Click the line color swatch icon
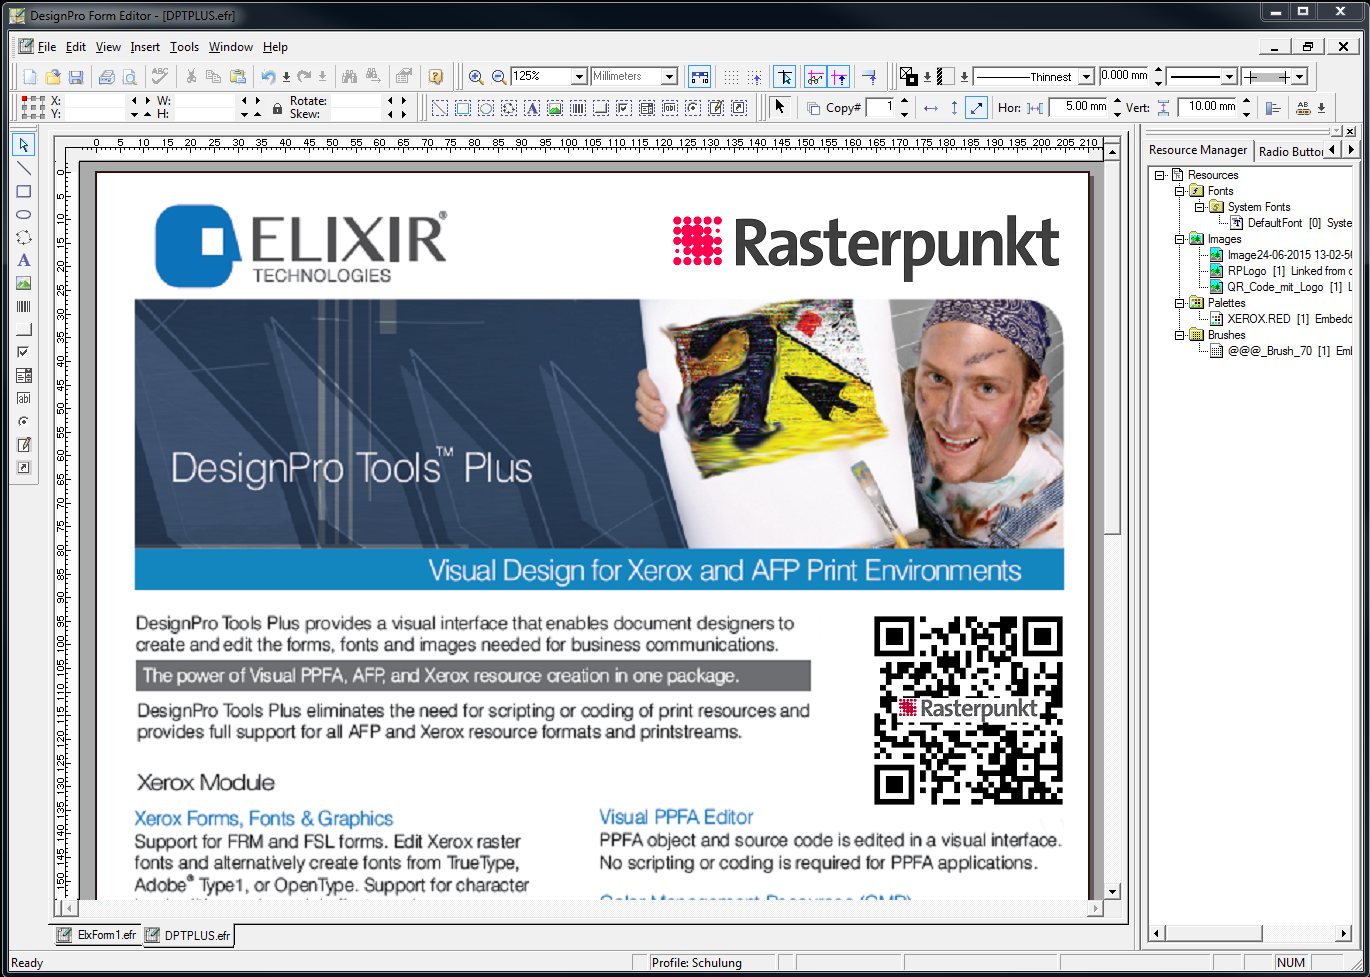This screenshot has width=1370, height=977. (908, 76)
